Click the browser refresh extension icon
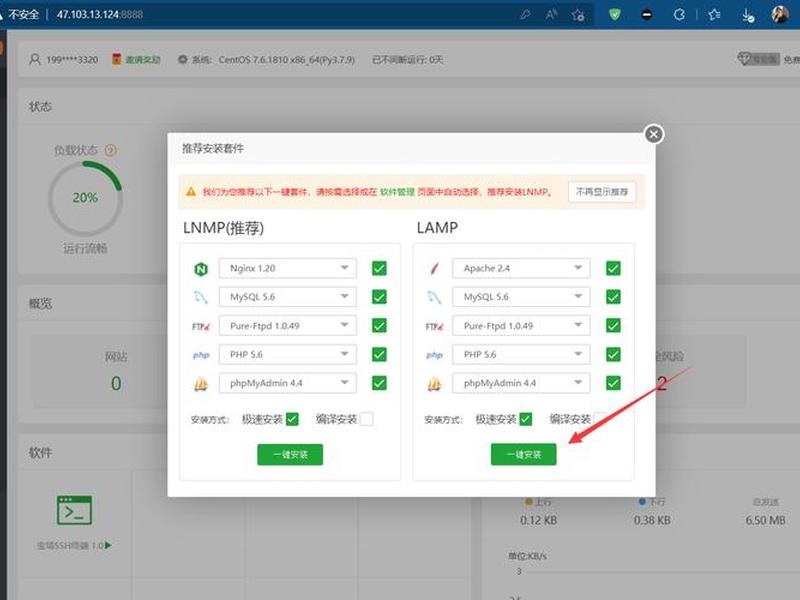Image resolution: width=800 pixels, height=600 pixels. click(679, 15)
